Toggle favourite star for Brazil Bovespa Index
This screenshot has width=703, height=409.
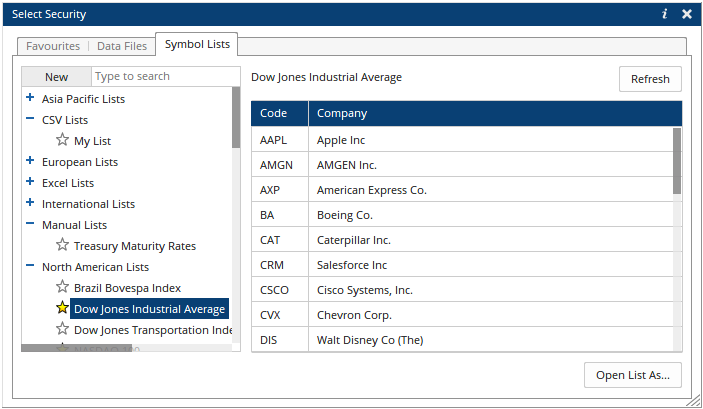62,287
